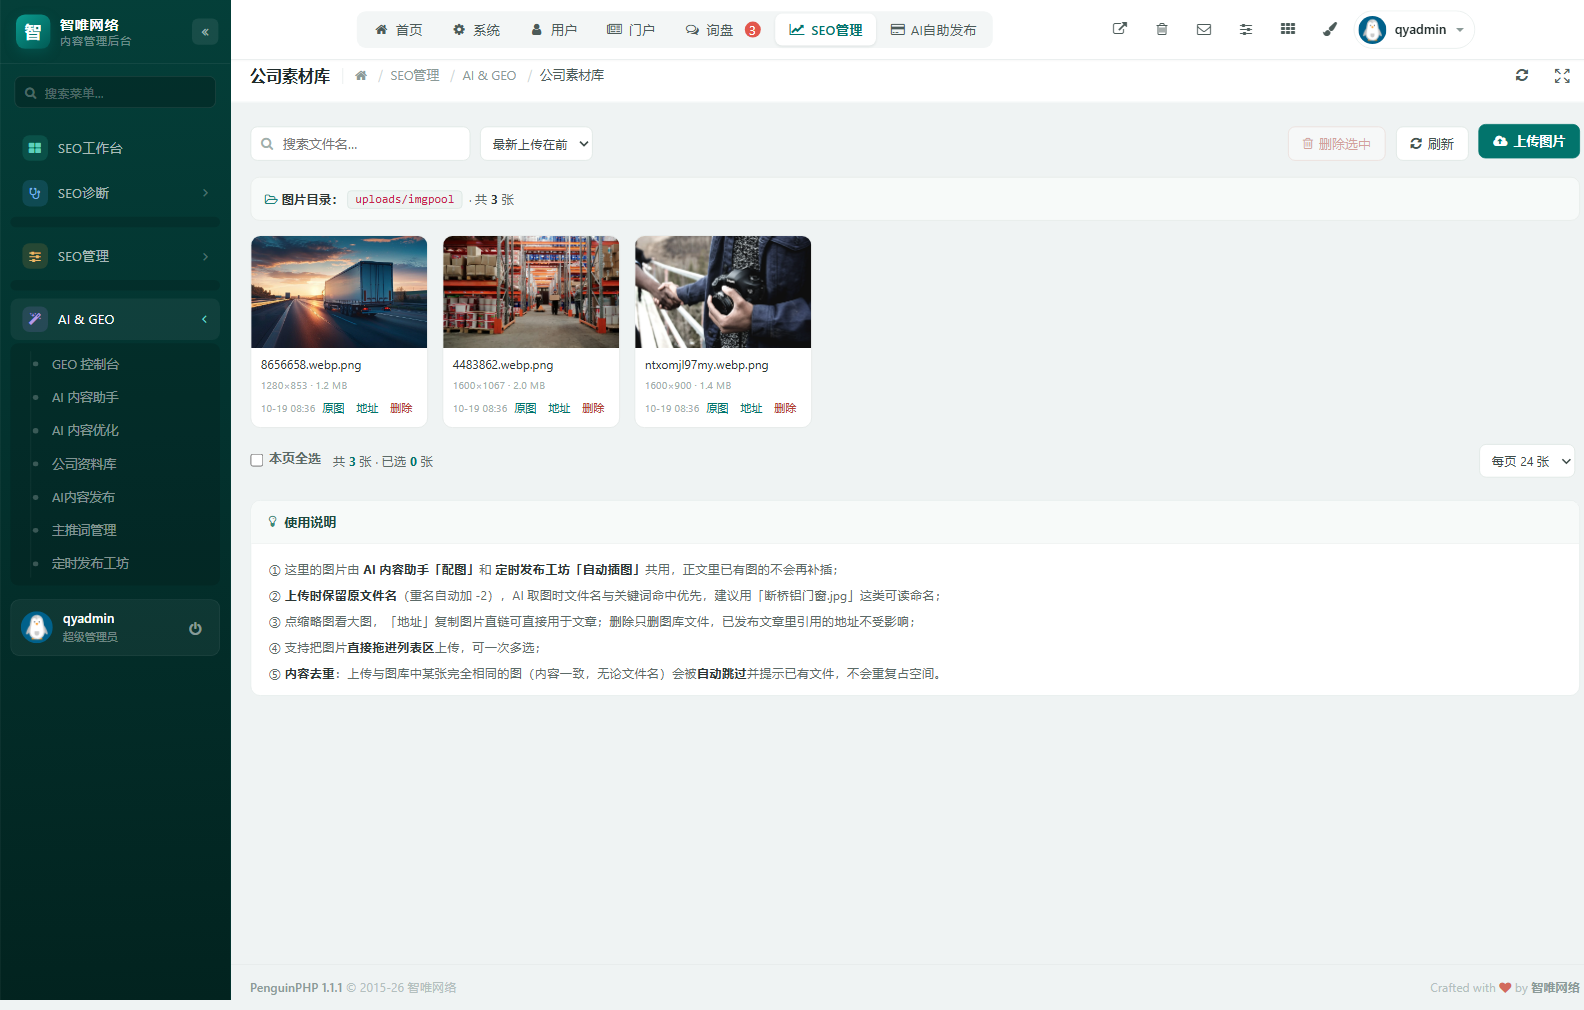Open the qyadmin user dropdown in the top bar
This screenshot has width=1584, height=1010.
coord(1414,30)
